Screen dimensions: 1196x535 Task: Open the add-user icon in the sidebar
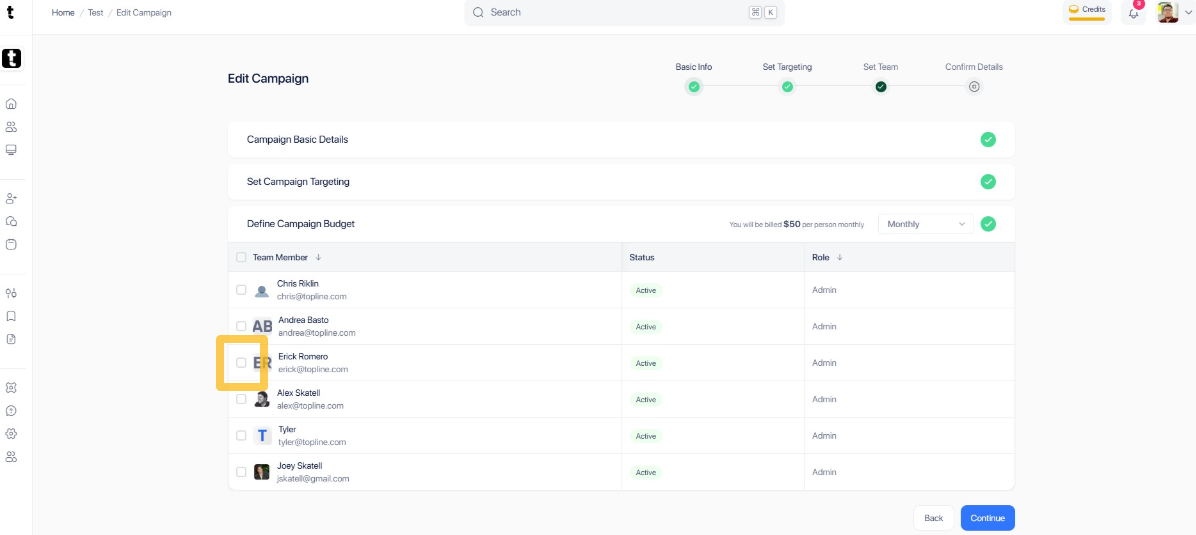[x=11, y=198]
